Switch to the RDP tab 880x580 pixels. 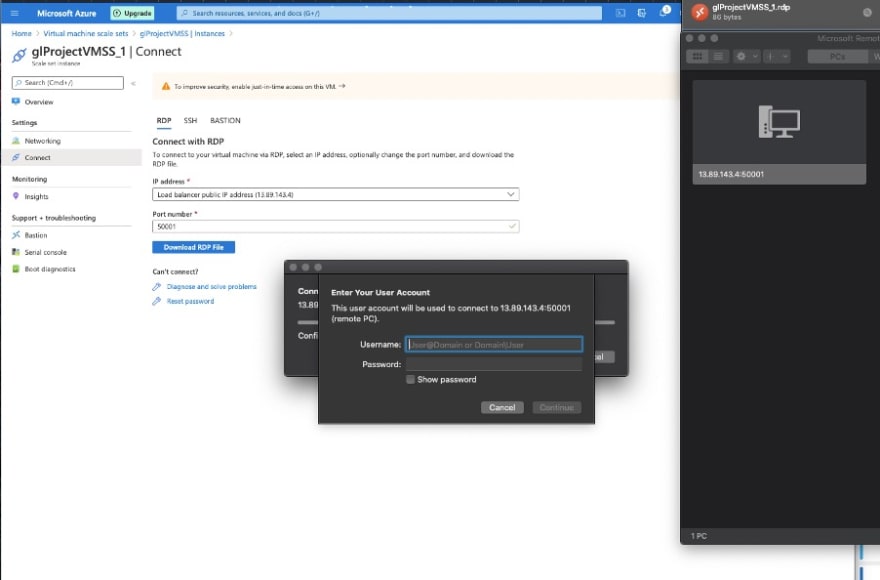(x=164, y=121)
